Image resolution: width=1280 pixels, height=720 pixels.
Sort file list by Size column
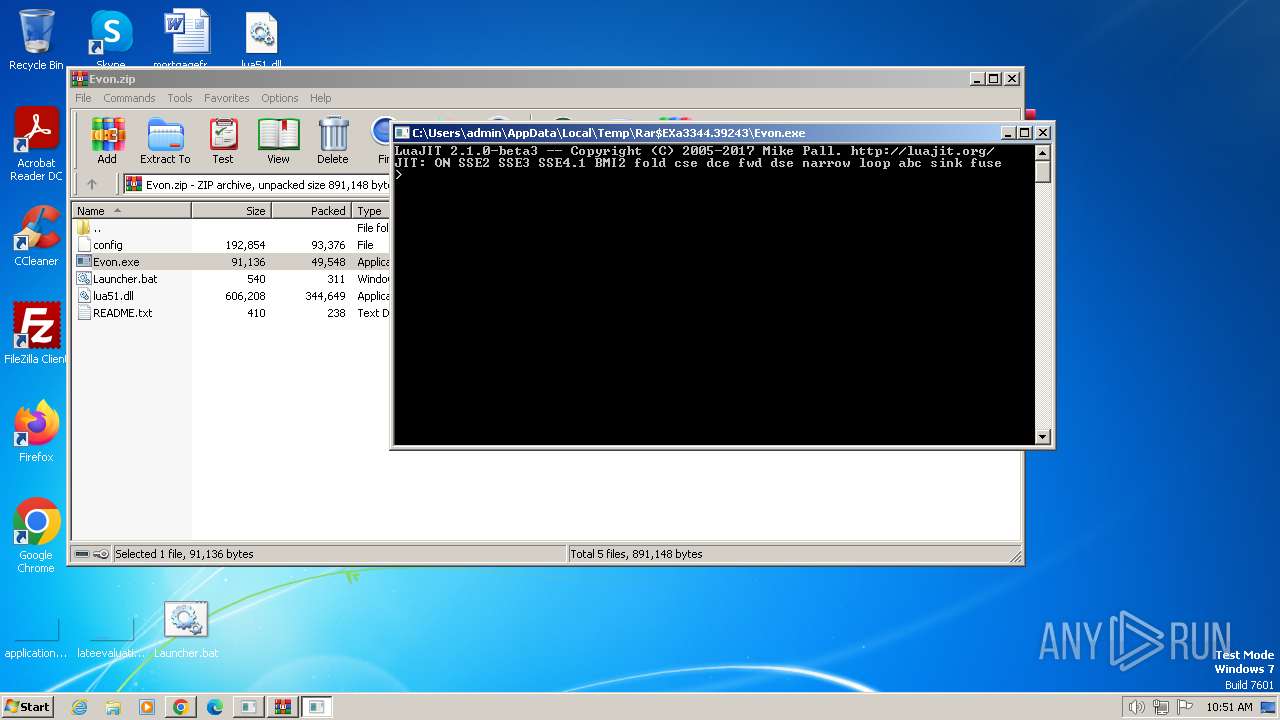[231, 211]
